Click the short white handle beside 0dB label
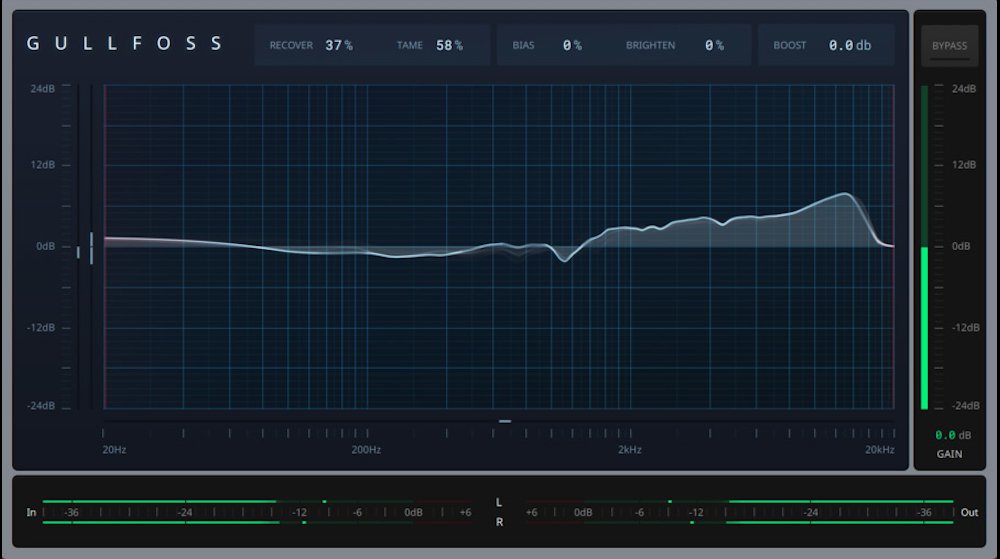 click(79, 252)
